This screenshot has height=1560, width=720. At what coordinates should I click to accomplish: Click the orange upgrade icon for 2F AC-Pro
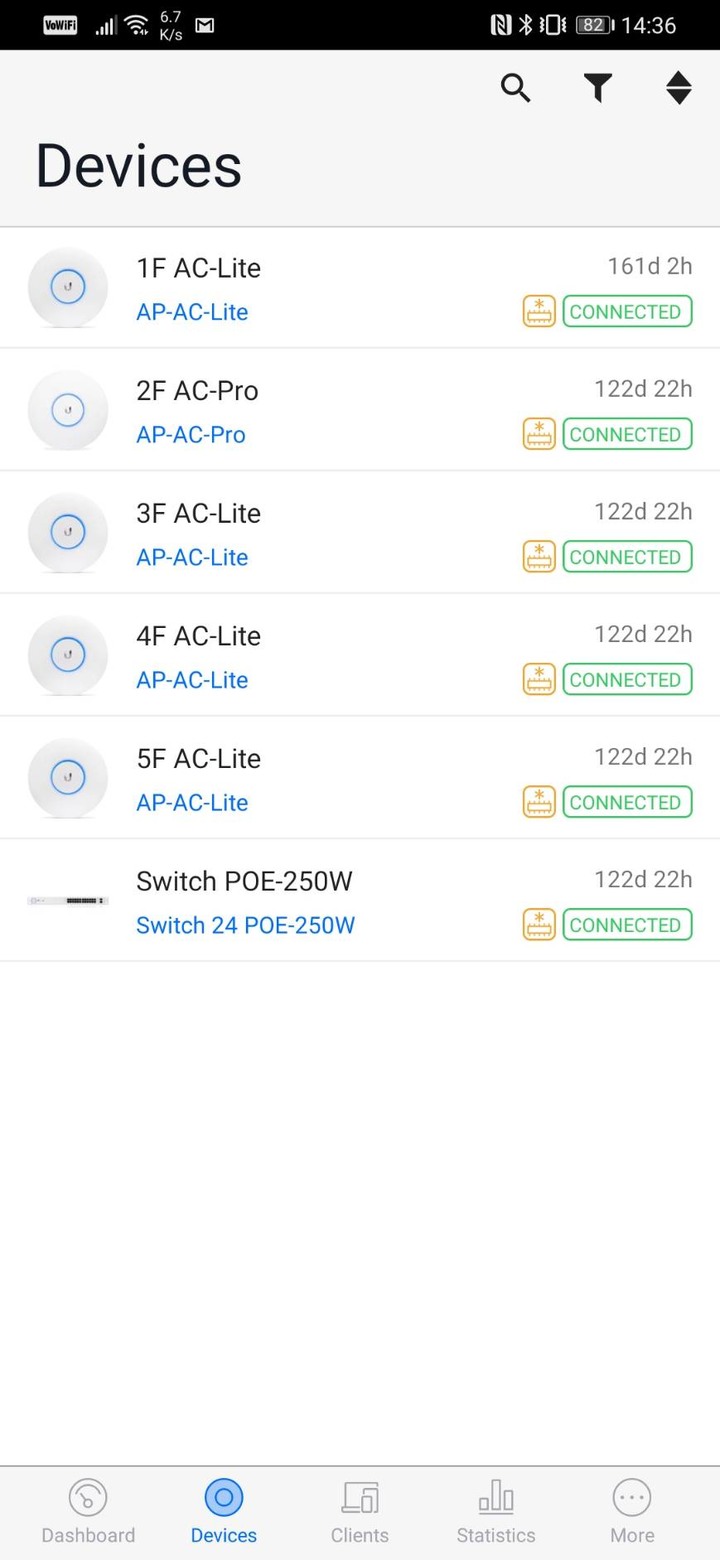coord(539,434)
